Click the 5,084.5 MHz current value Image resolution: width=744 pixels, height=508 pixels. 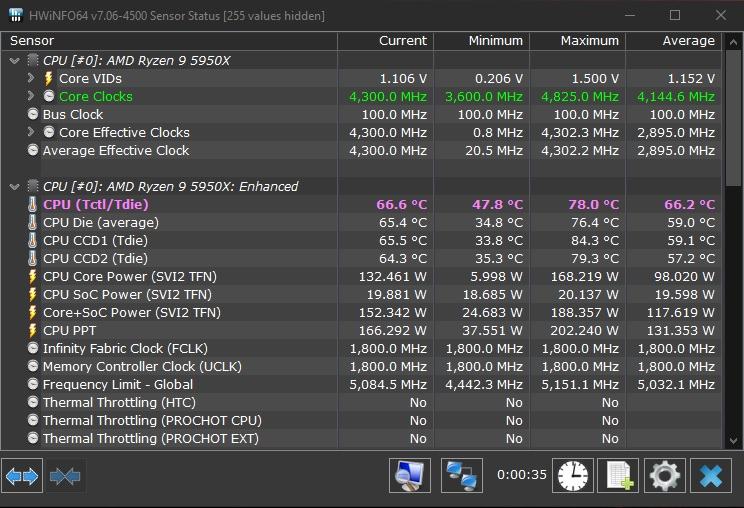[388, 385]
